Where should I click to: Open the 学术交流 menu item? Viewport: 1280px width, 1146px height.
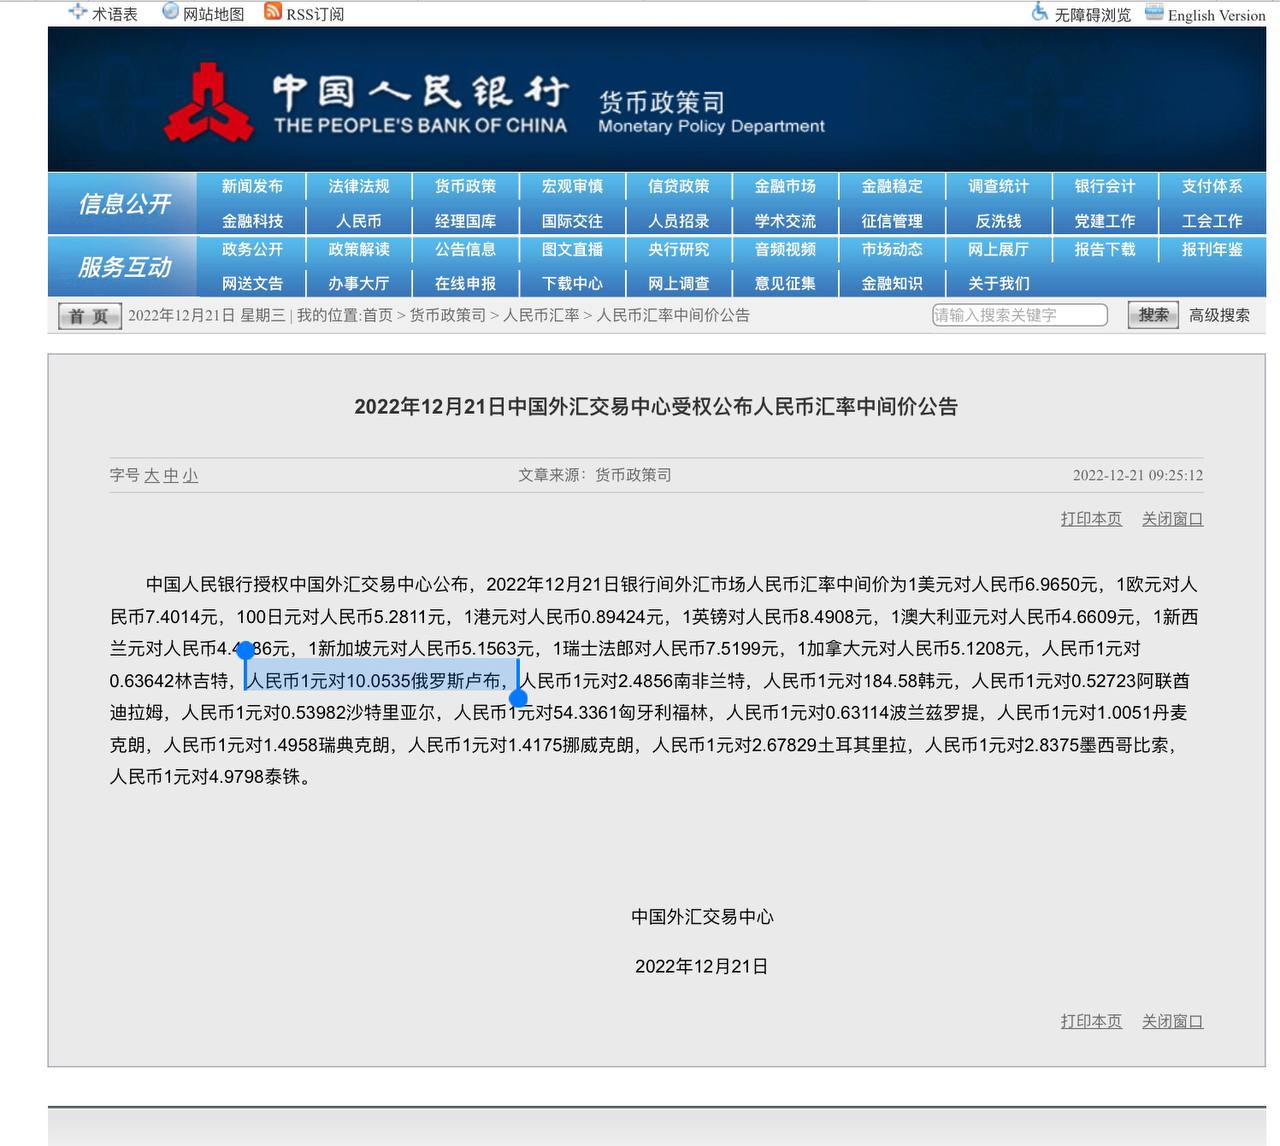785,221
